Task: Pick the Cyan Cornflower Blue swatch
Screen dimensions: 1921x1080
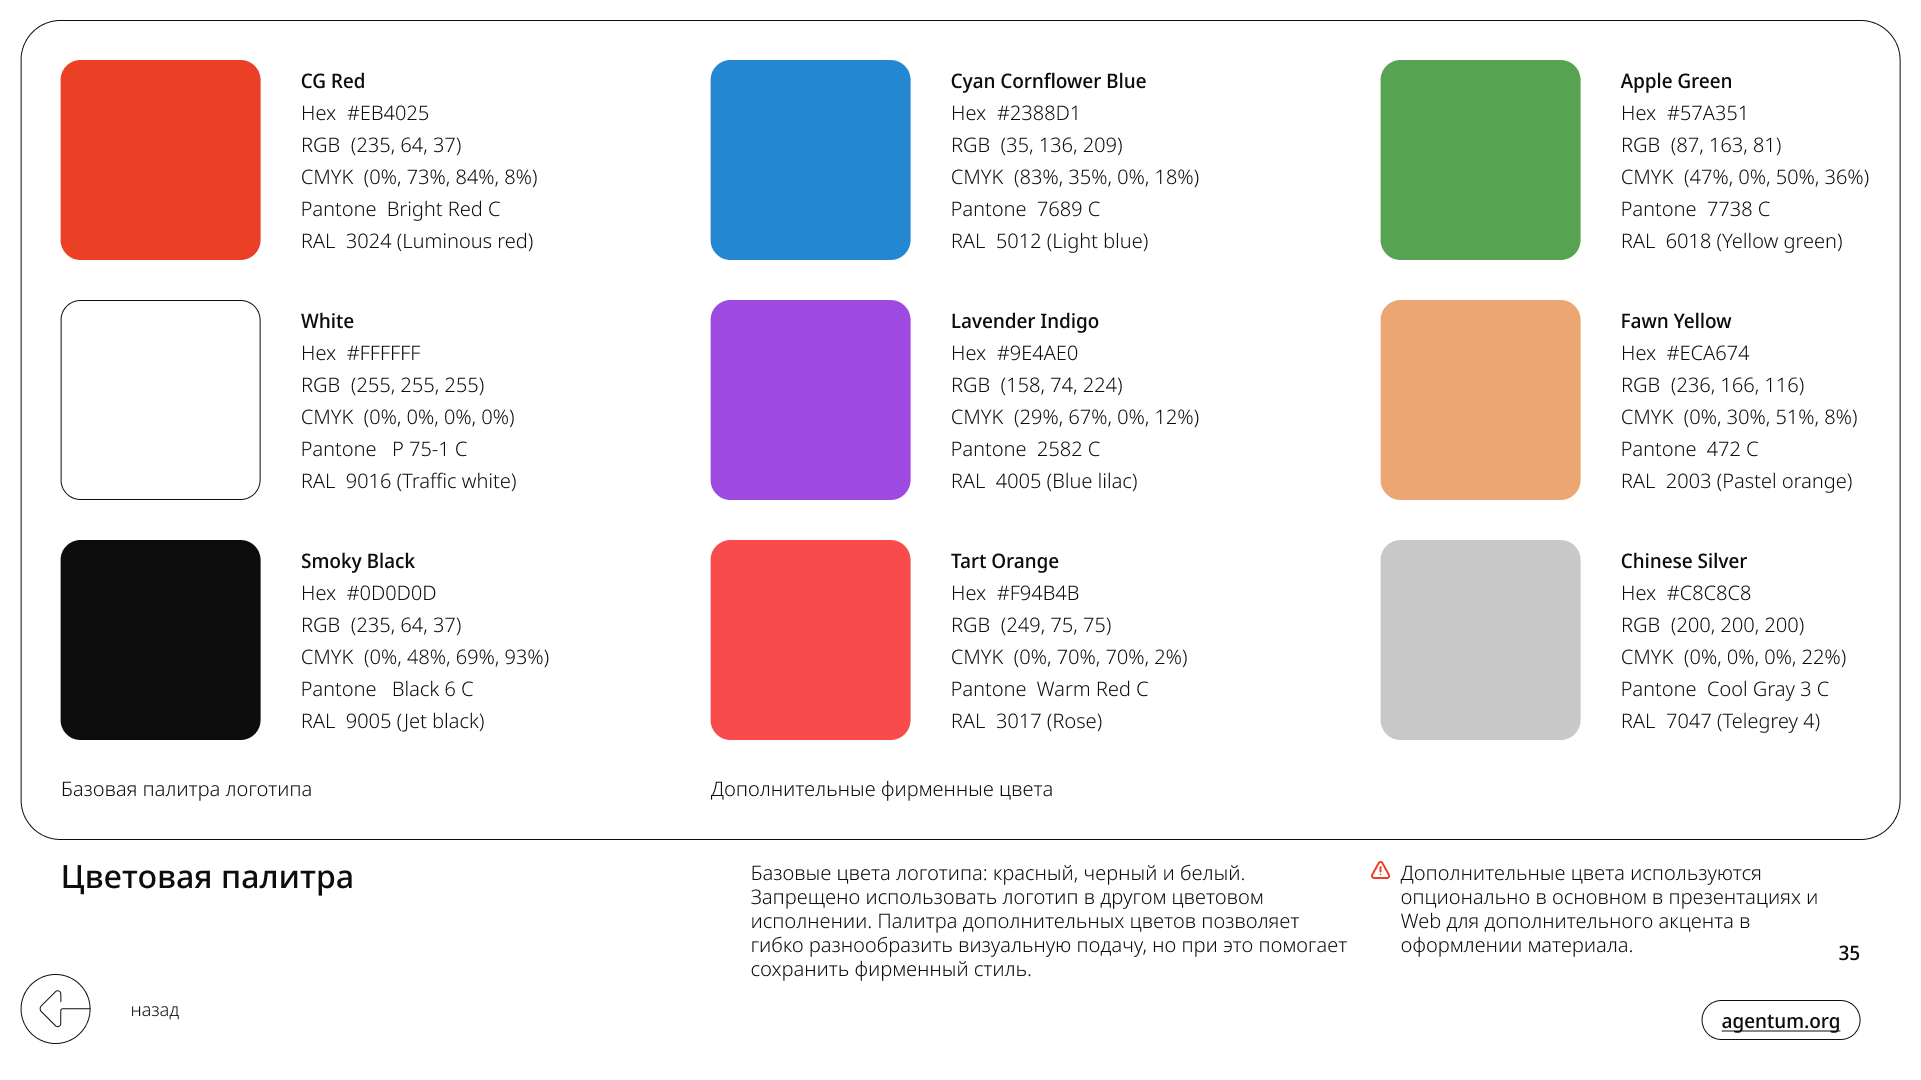Action: pyautogui.click(x=811, y=160)
